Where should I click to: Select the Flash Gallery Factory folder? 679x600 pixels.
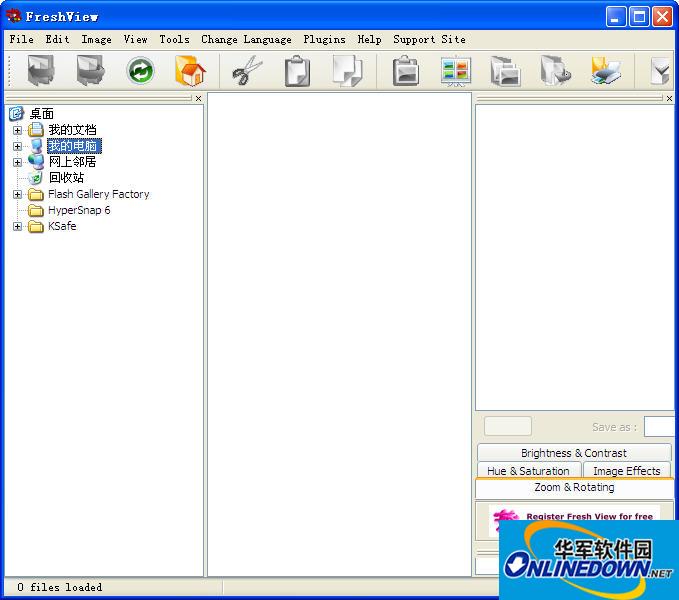click(x=99, y=194)
